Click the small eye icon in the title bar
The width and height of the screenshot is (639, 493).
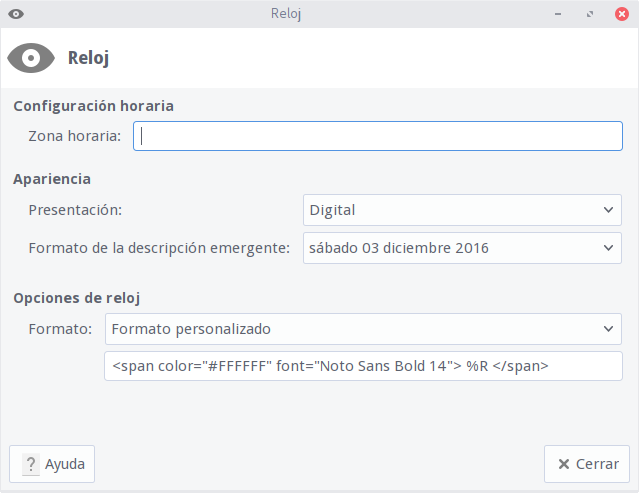(x=16, y=14)
